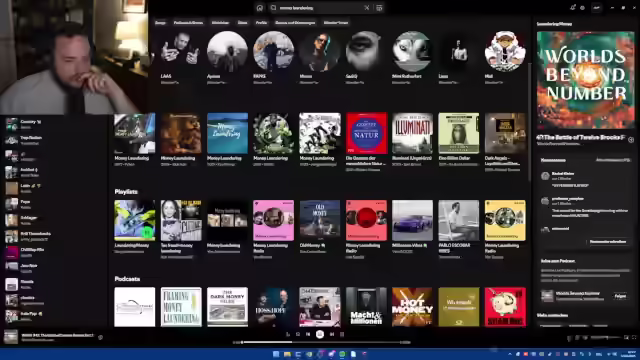Open the cartoon-character artist at the row end
Viewport: 640px width, 360px height.
[505, 51]
